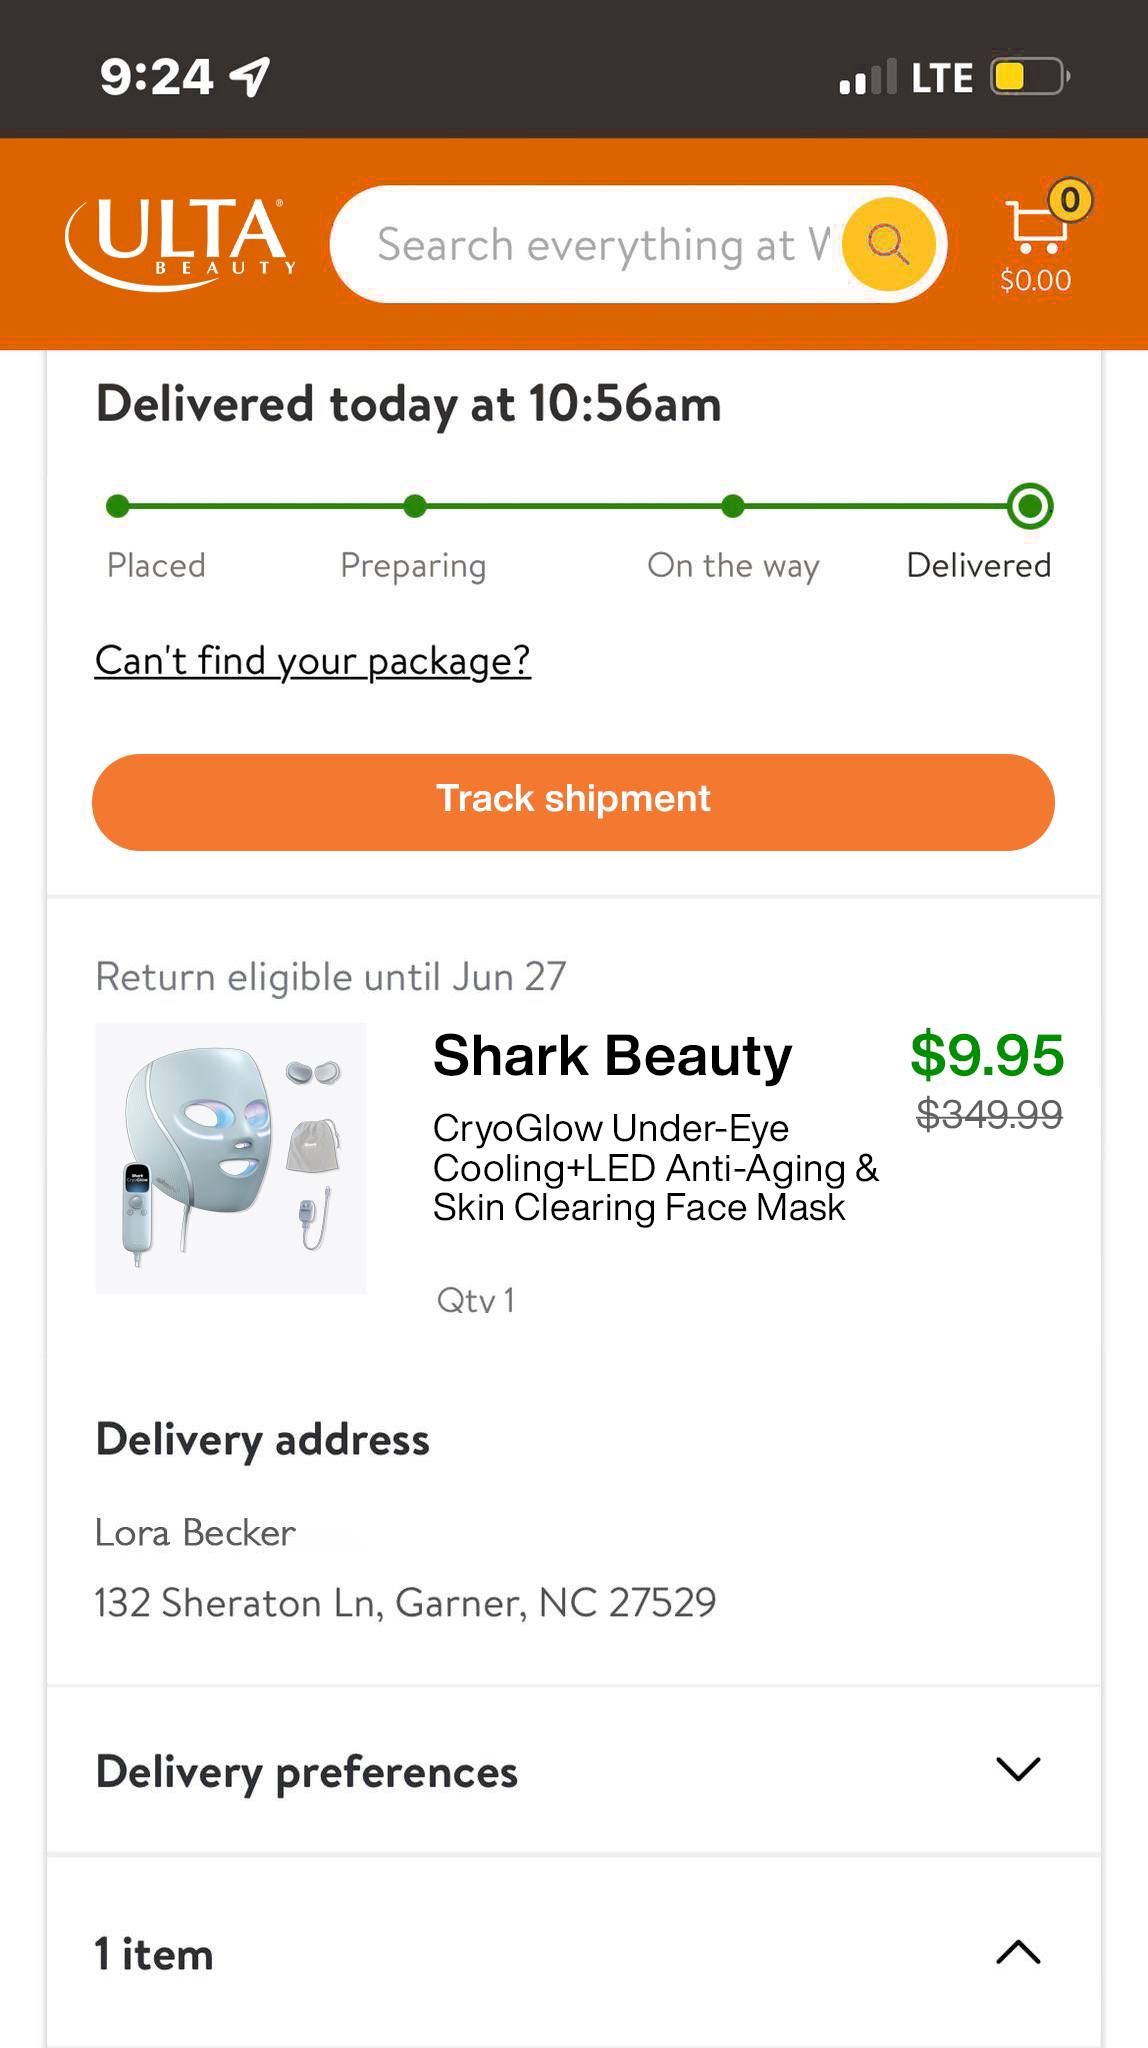Collapse the 1 item section chevron

(1018, 1951)
